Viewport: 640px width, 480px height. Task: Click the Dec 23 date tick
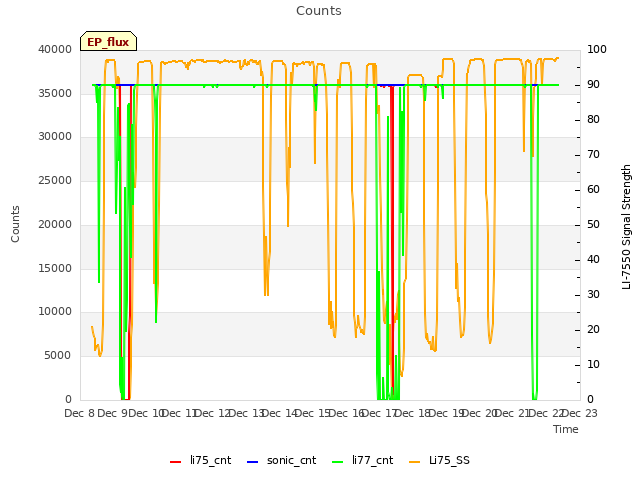click(580, 413)
